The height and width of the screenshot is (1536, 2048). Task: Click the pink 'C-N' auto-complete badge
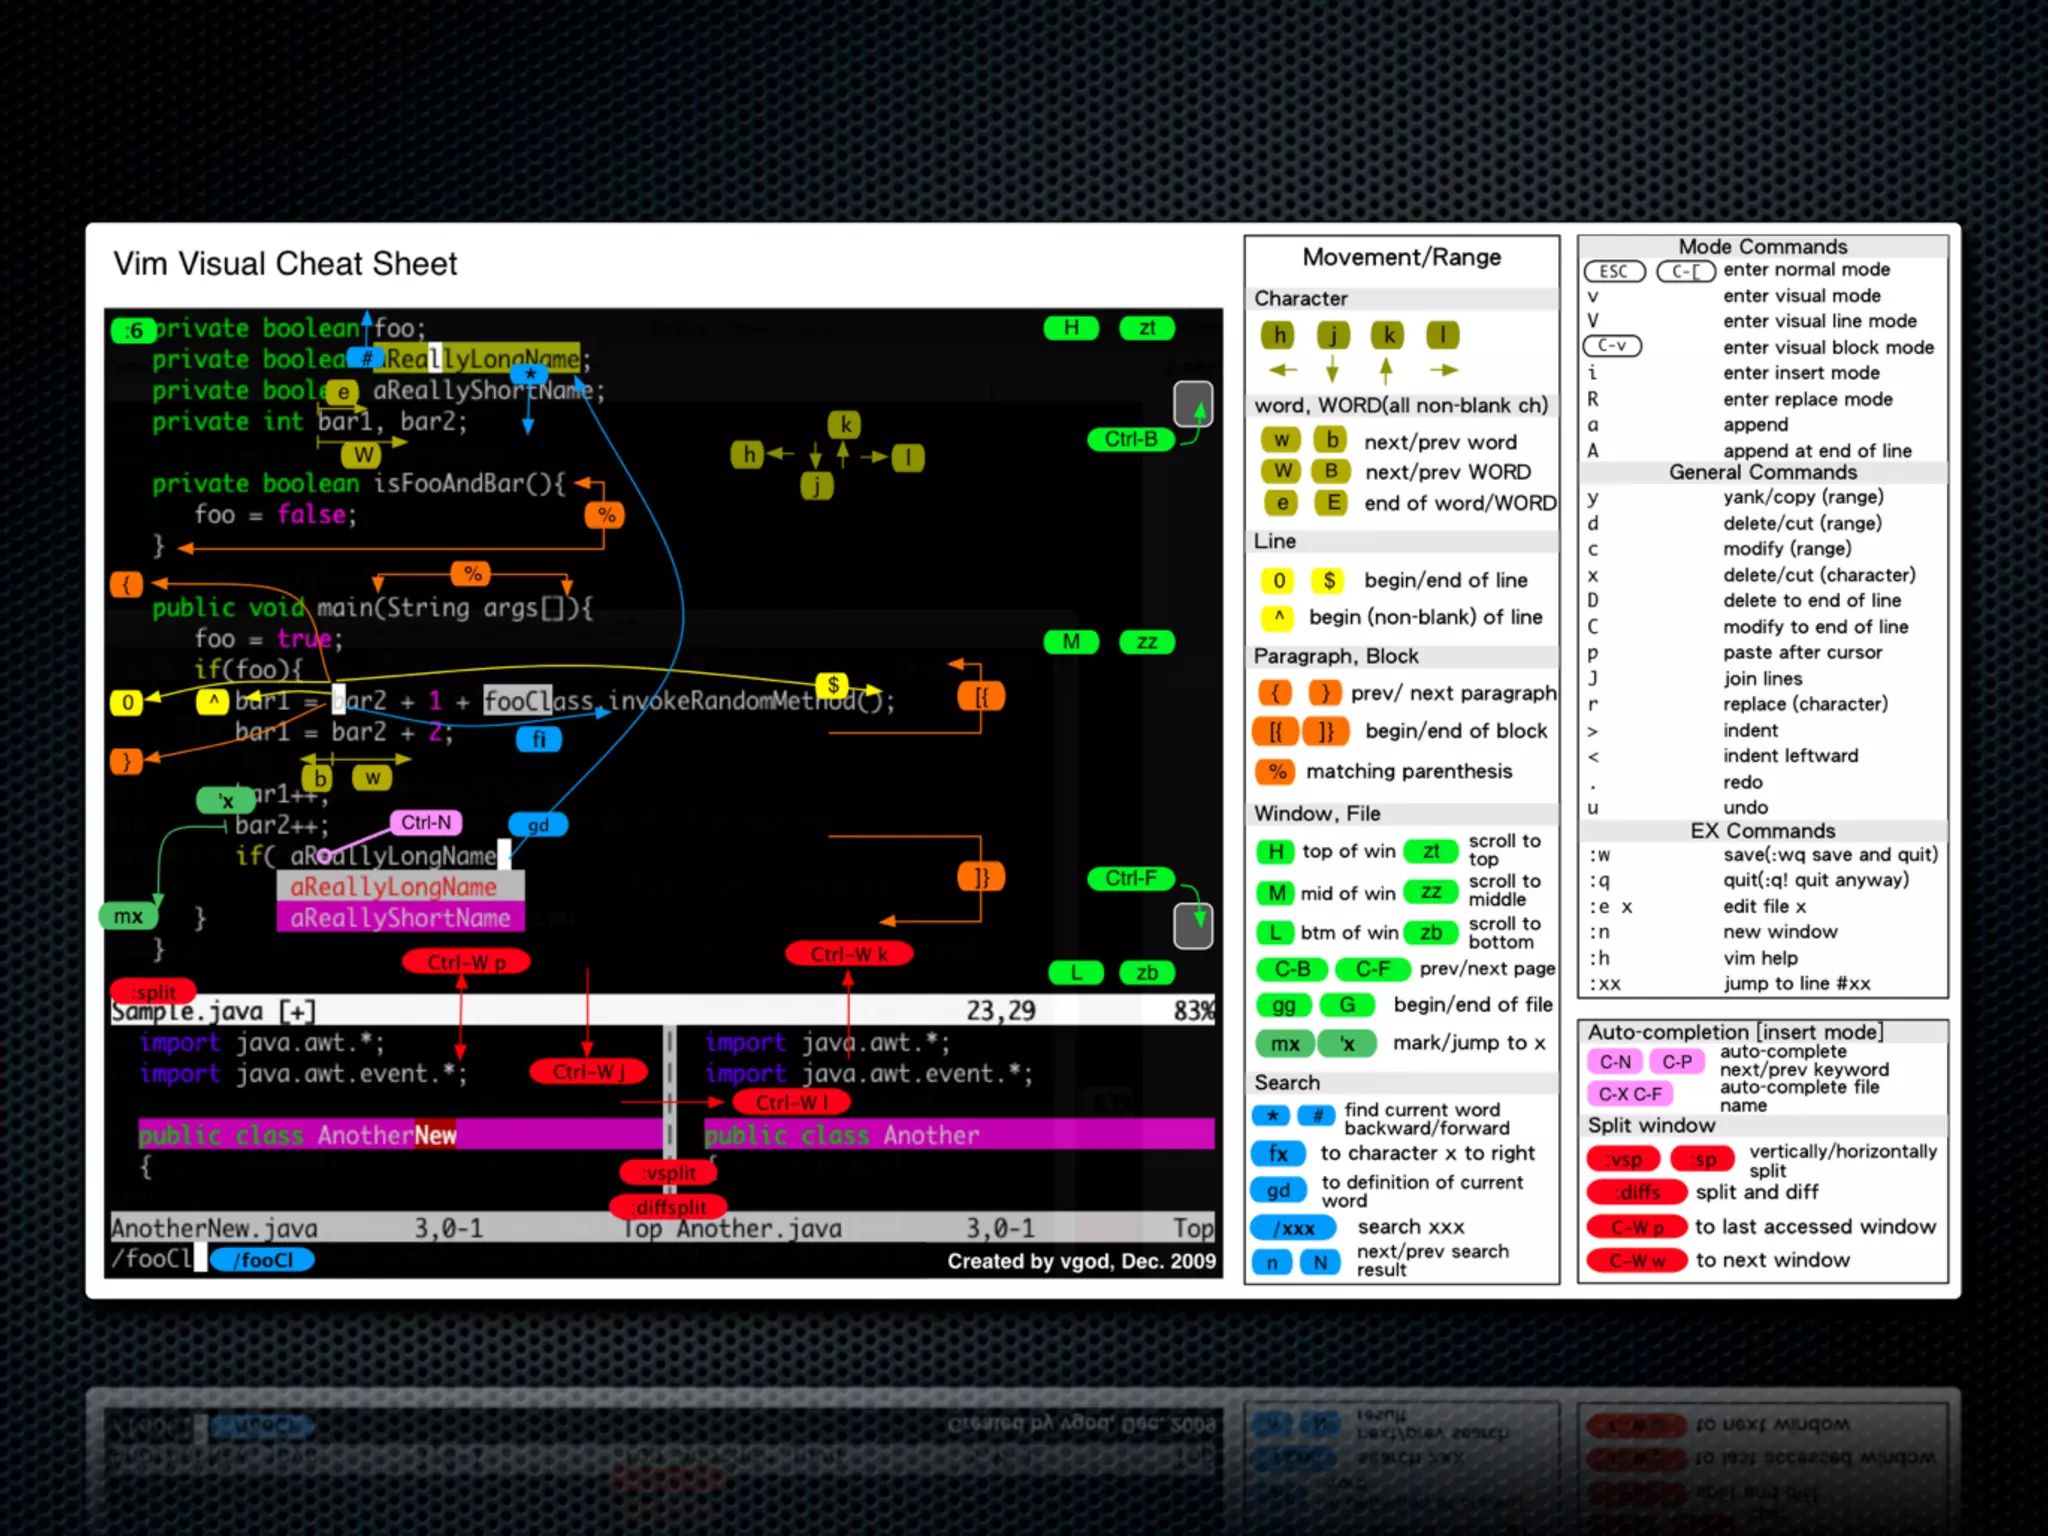(1614, 1062)
